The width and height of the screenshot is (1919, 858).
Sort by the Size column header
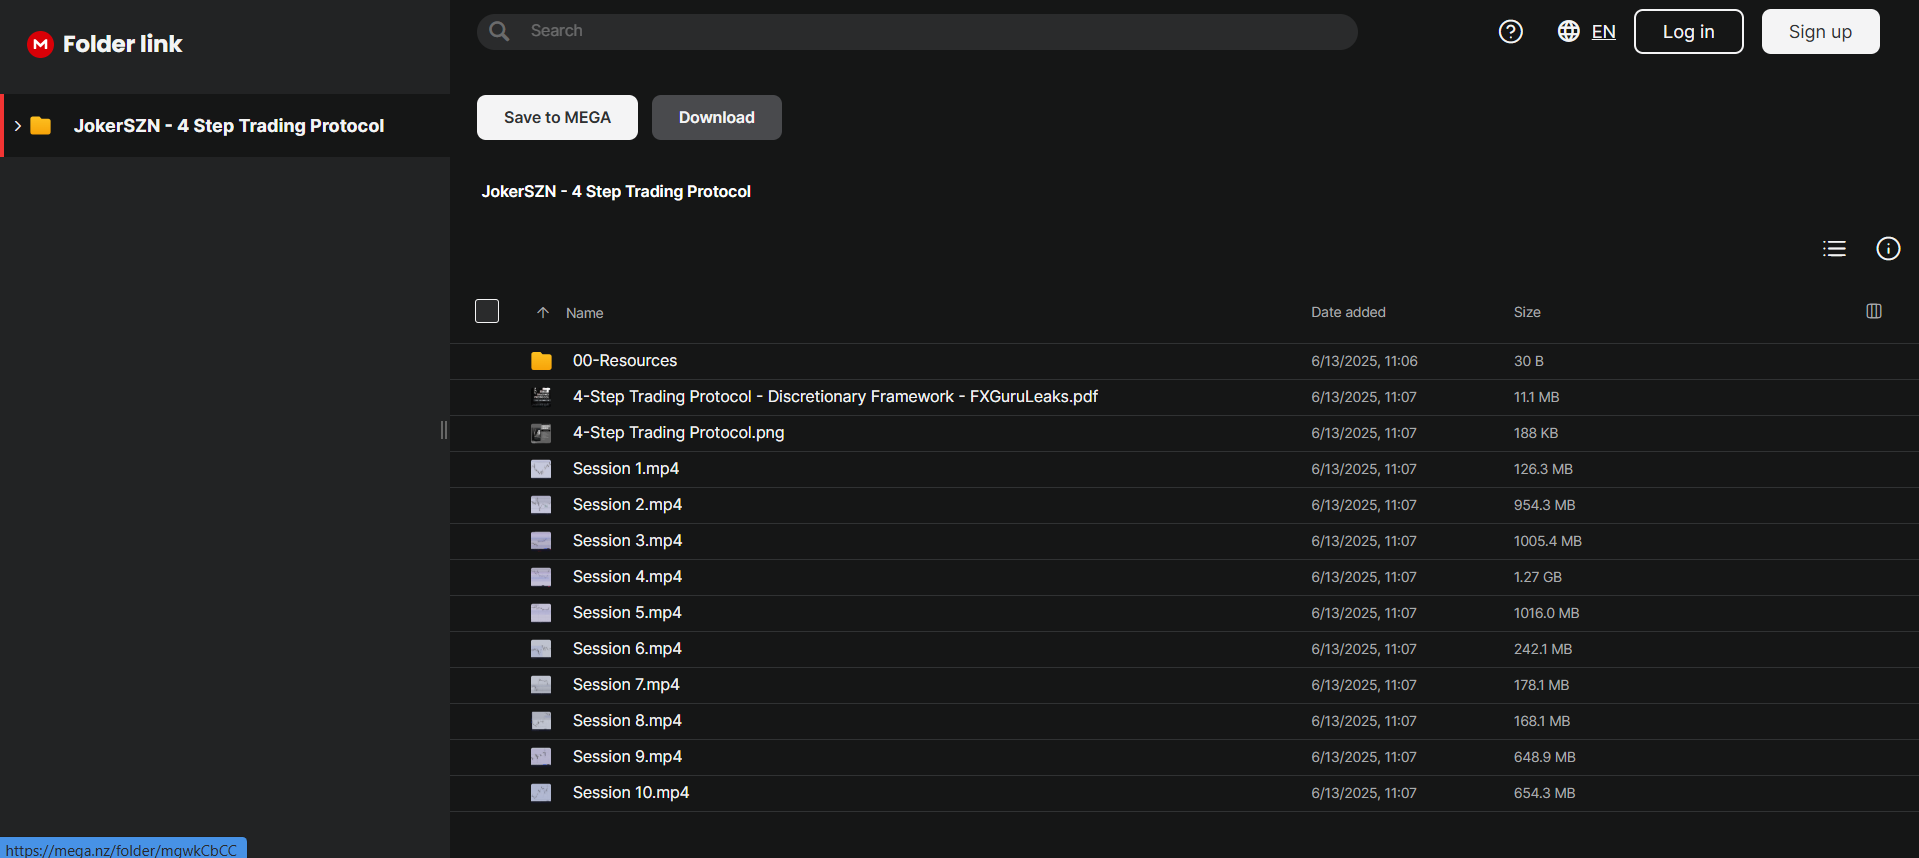[1527, 312]
